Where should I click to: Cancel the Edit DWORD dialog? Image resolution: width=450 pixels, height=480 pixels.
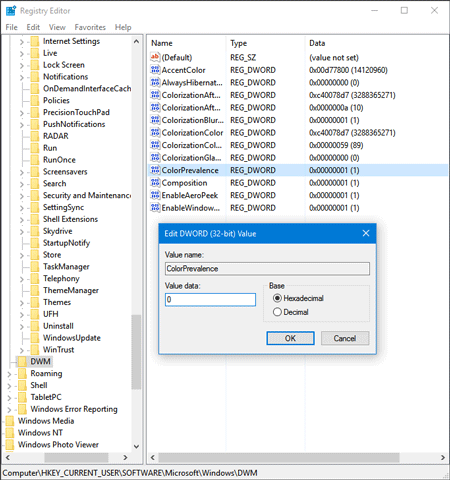(x=345, y=338)
